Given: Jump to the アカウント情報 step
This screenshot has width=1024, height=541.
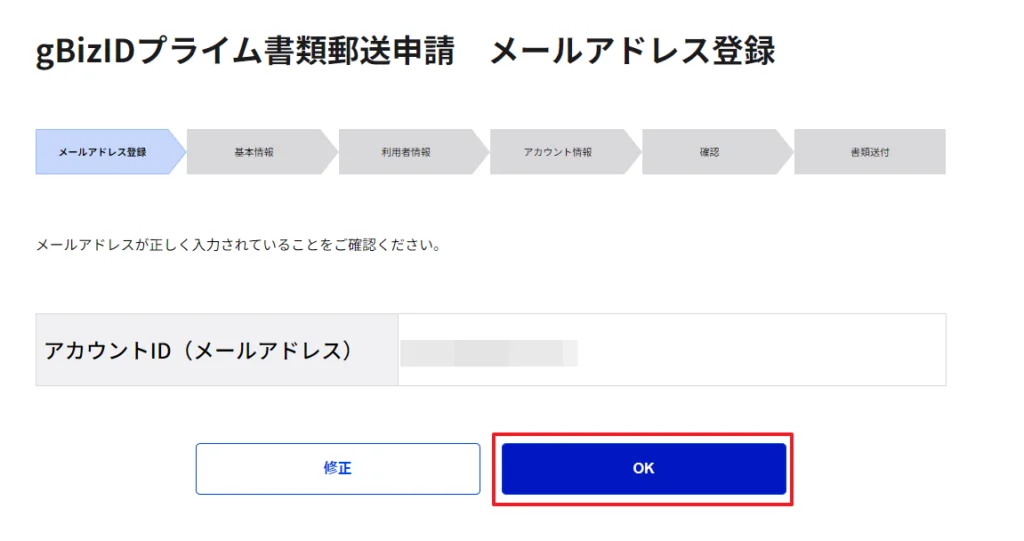Looking at the screenshot, I should pyautogui.click(x=557, y=152).
